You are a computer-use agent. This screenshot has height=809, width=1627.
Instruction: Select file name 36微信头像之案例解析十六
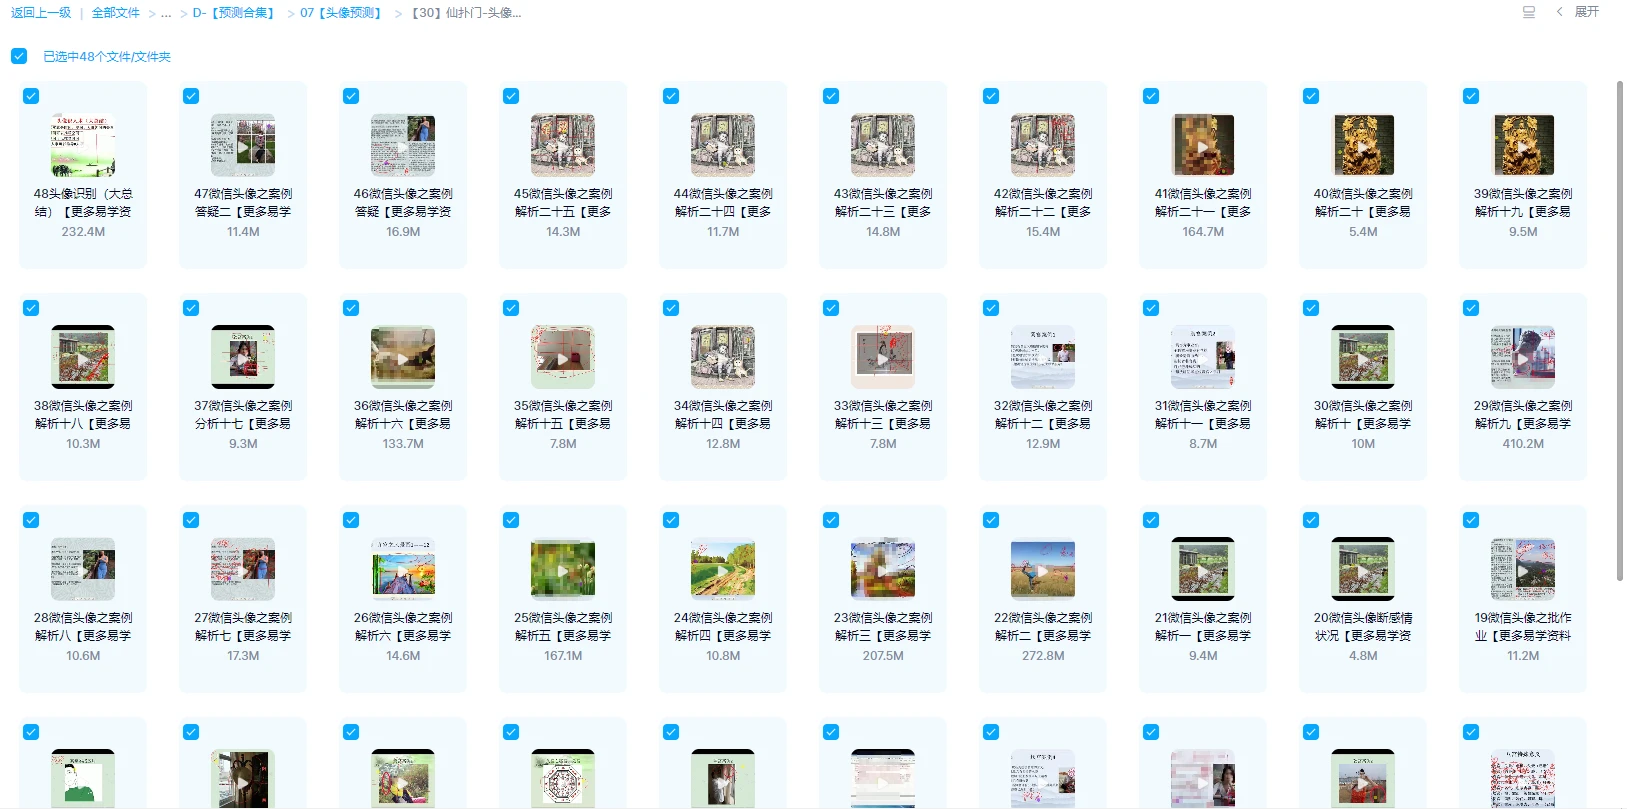tap(403, 415)
